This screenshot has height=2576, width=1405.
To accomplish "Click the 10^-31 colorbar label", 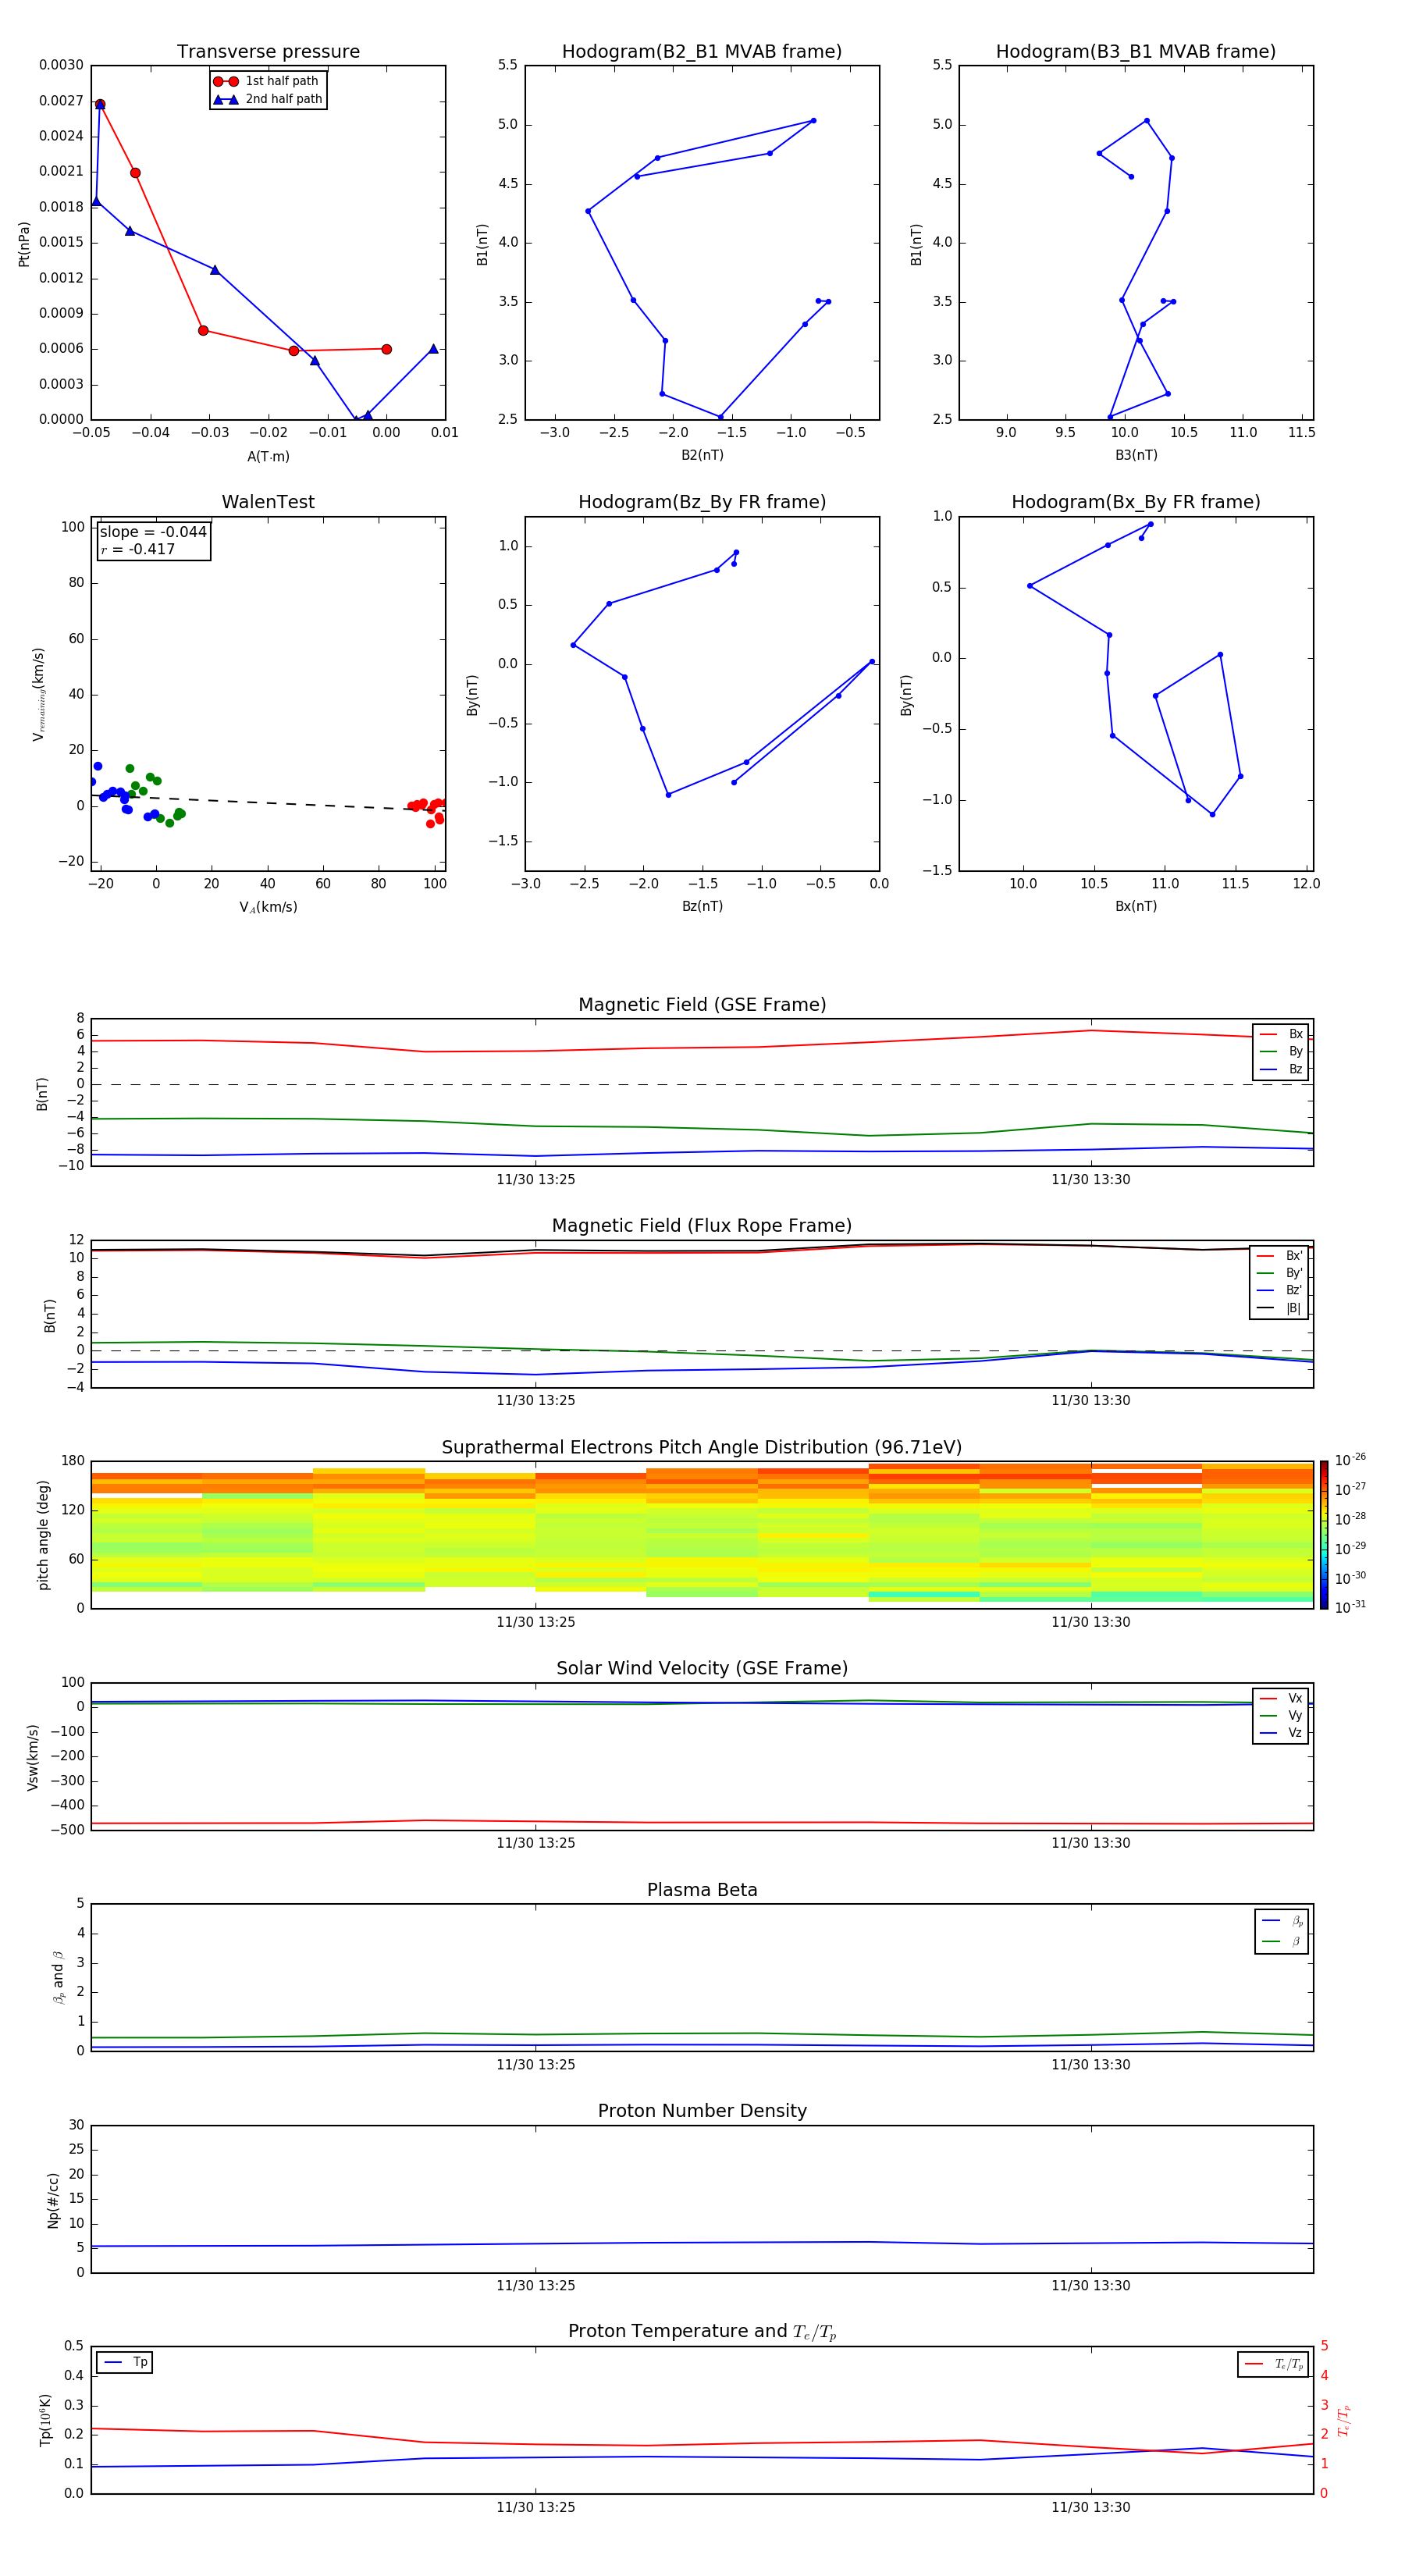I will [x=1350, y=1607].
